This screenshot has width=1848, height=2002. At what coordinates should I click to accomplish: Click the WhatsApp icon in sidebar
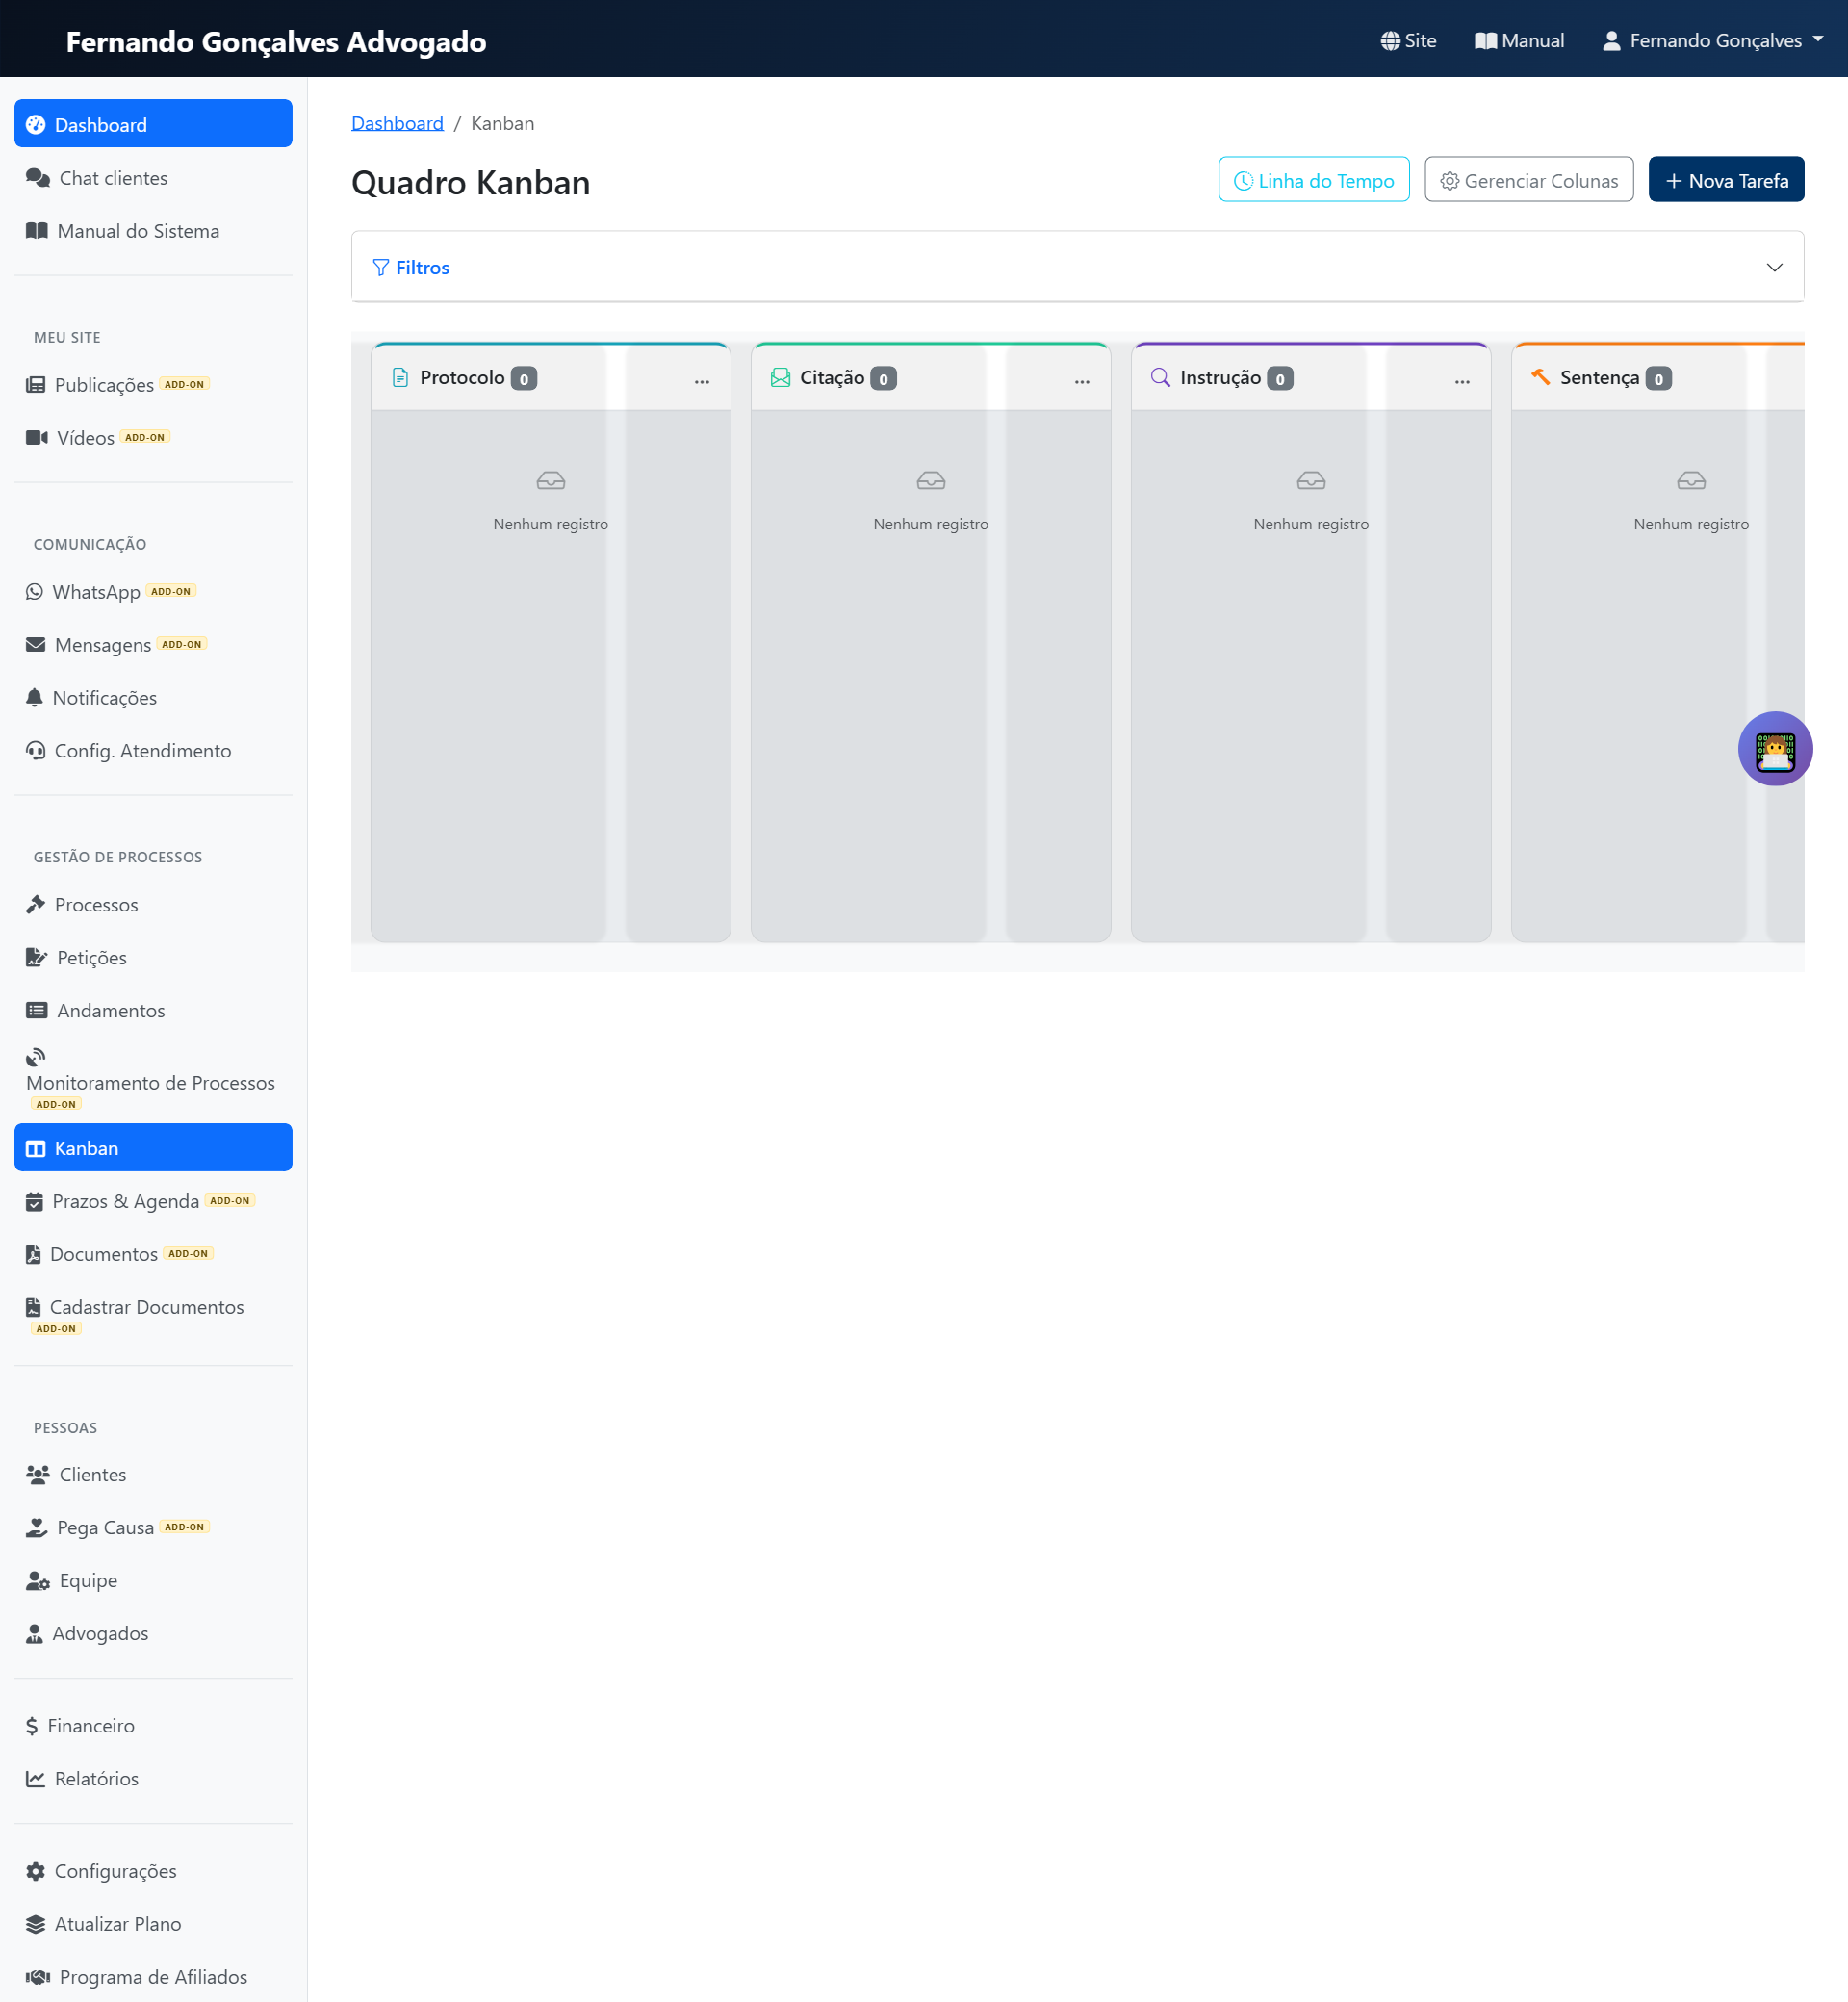(34, 591)
